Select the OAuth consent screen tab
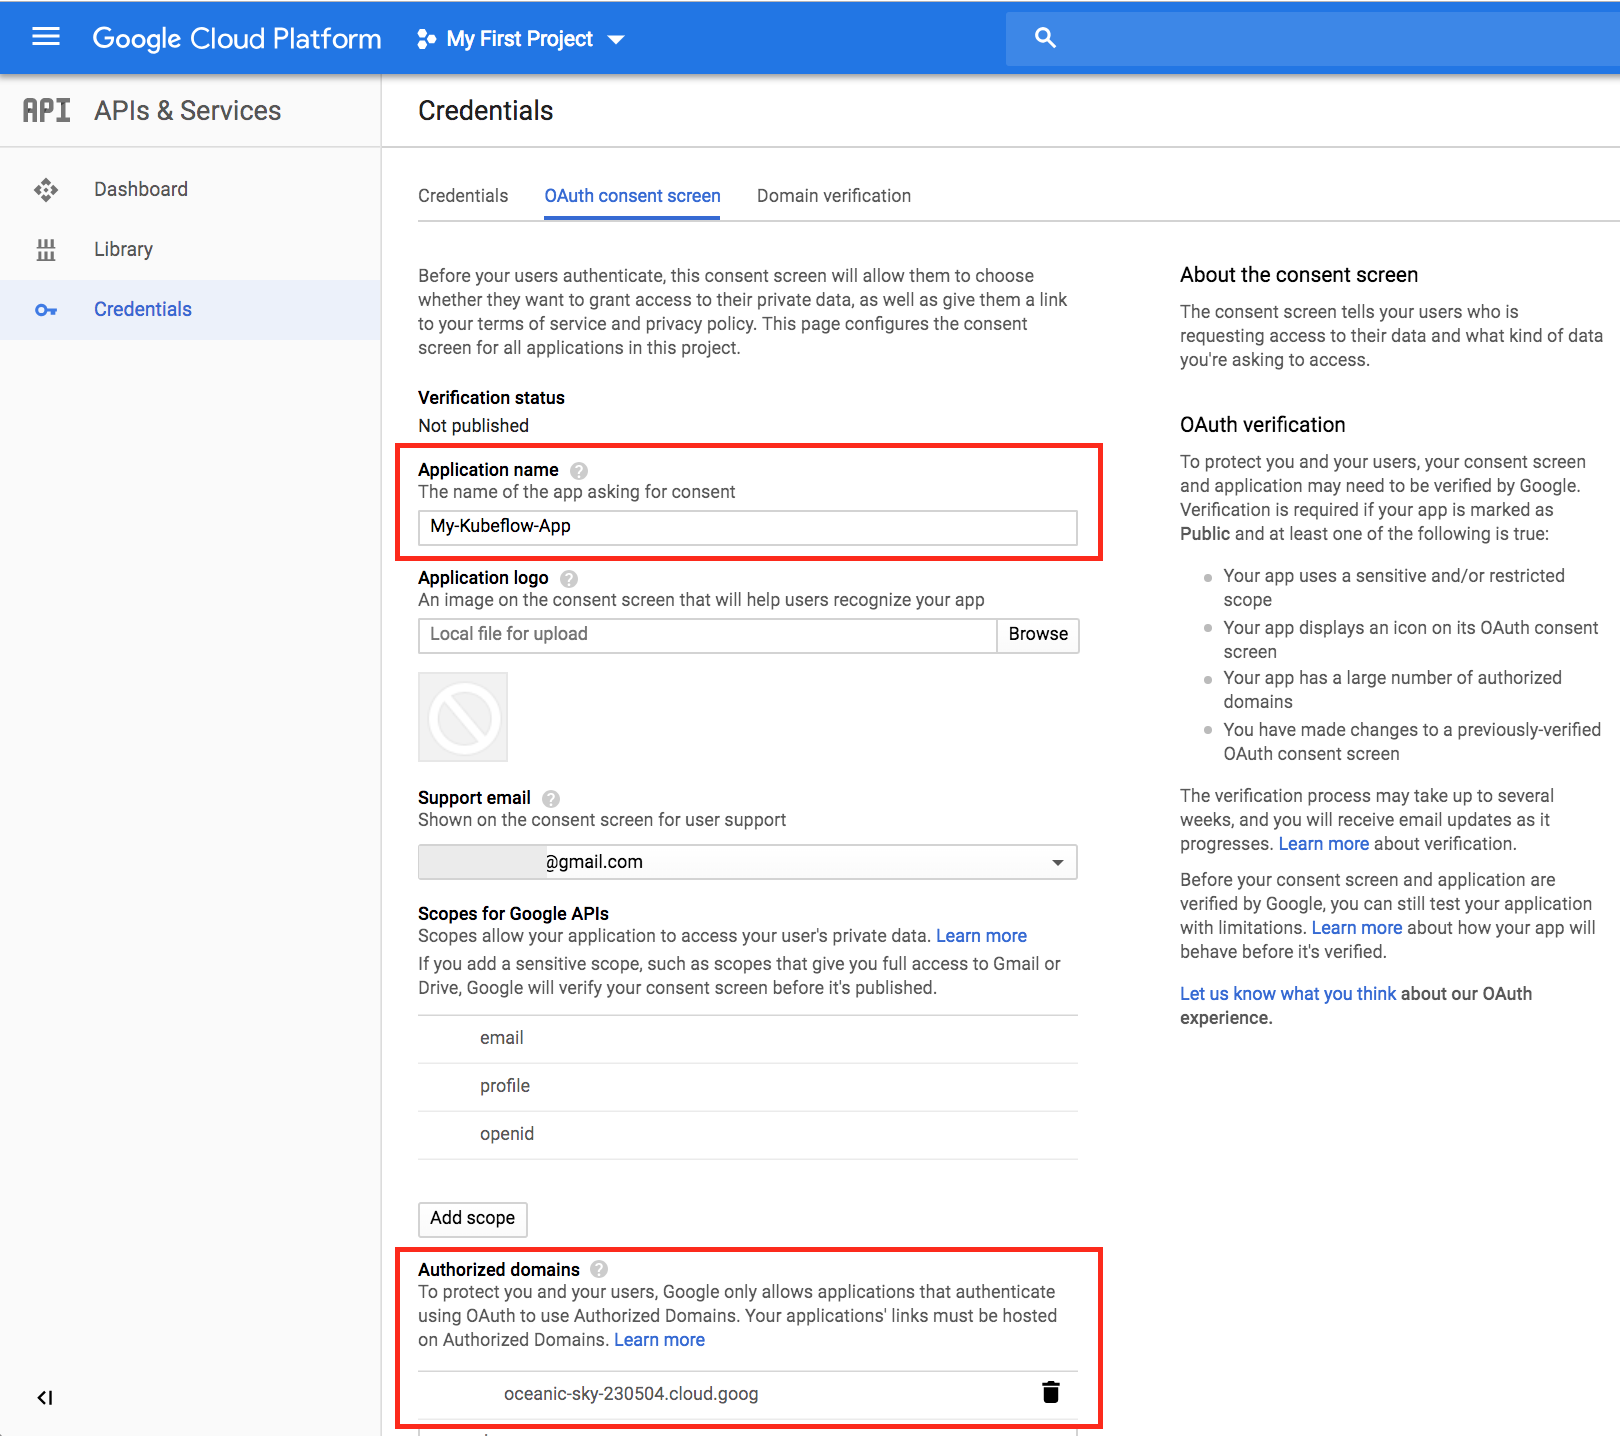 pyautogui.click(x=632, y=196)
